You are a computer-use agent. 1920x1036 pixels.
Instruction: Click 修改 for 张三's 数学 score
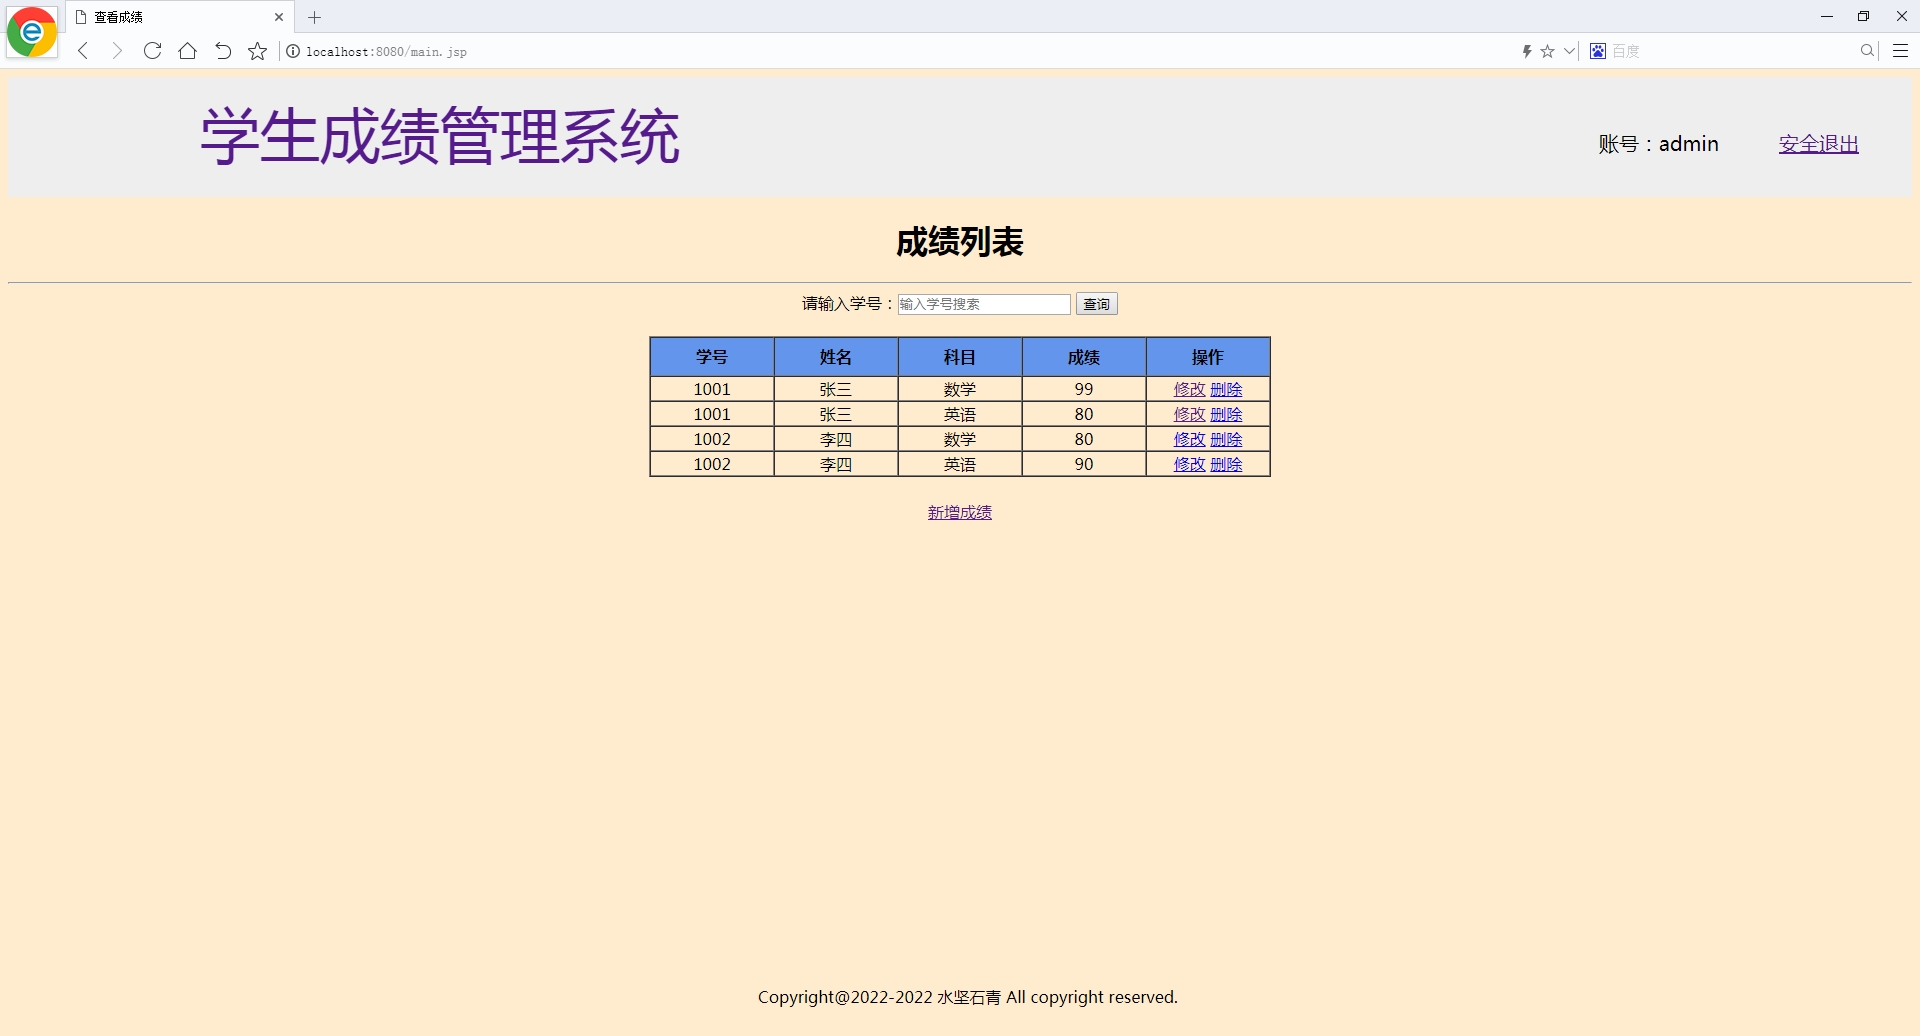pyautogui.click(x=1190, y=389)
